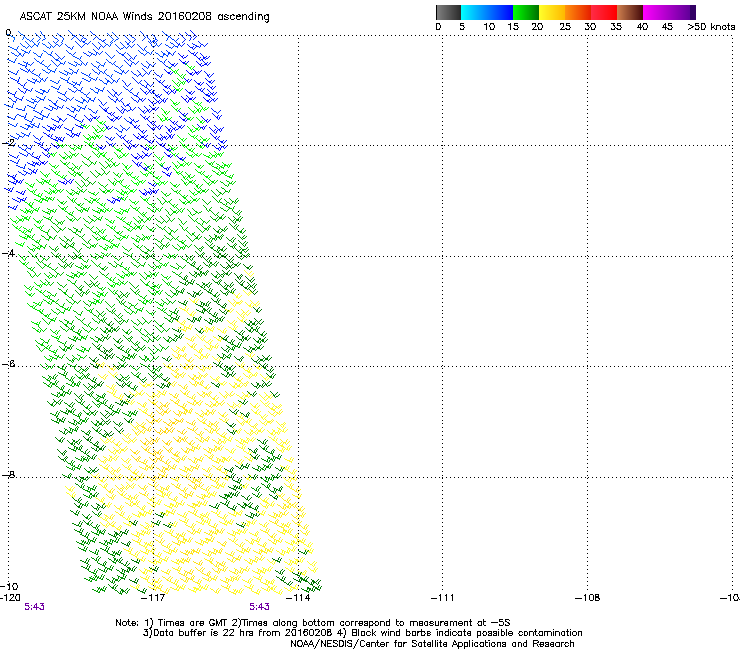The width and height of the screenshot is (740, 650).
Task: Click the latitude label '-6'
Action: [8, 363]
